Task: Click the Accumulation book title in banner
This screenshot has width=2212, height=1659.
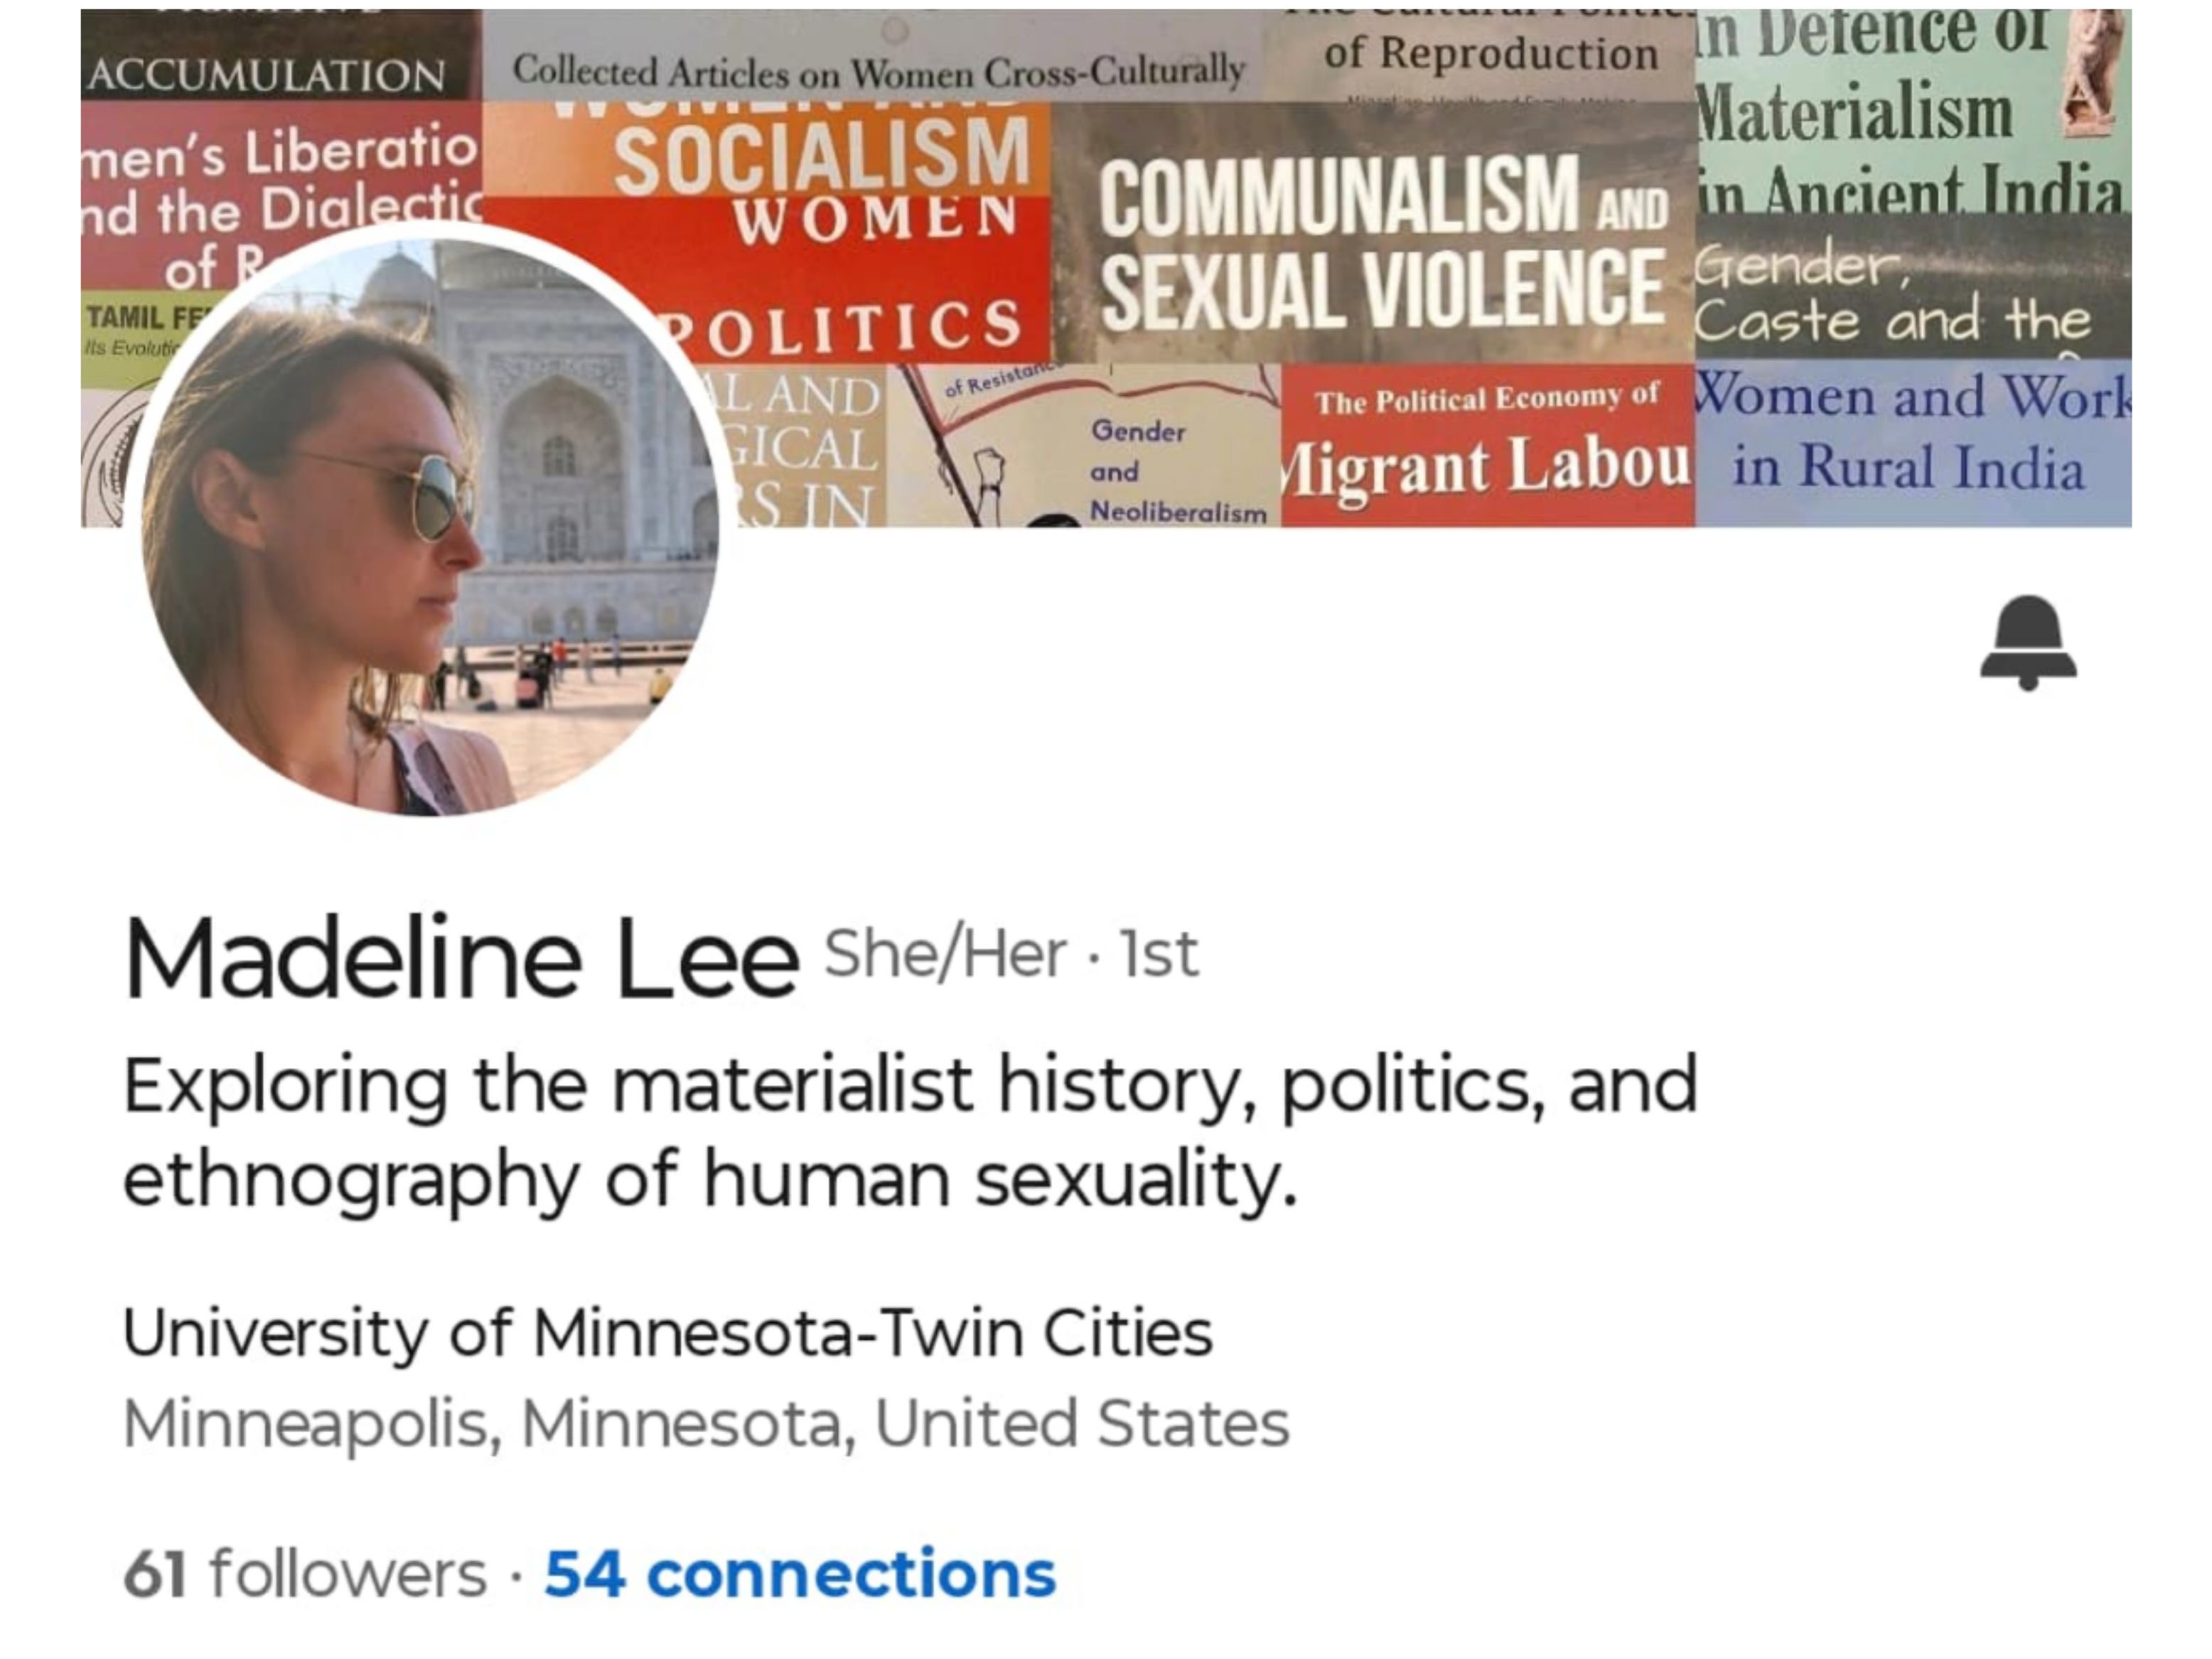Action: [x=267, y=75]
